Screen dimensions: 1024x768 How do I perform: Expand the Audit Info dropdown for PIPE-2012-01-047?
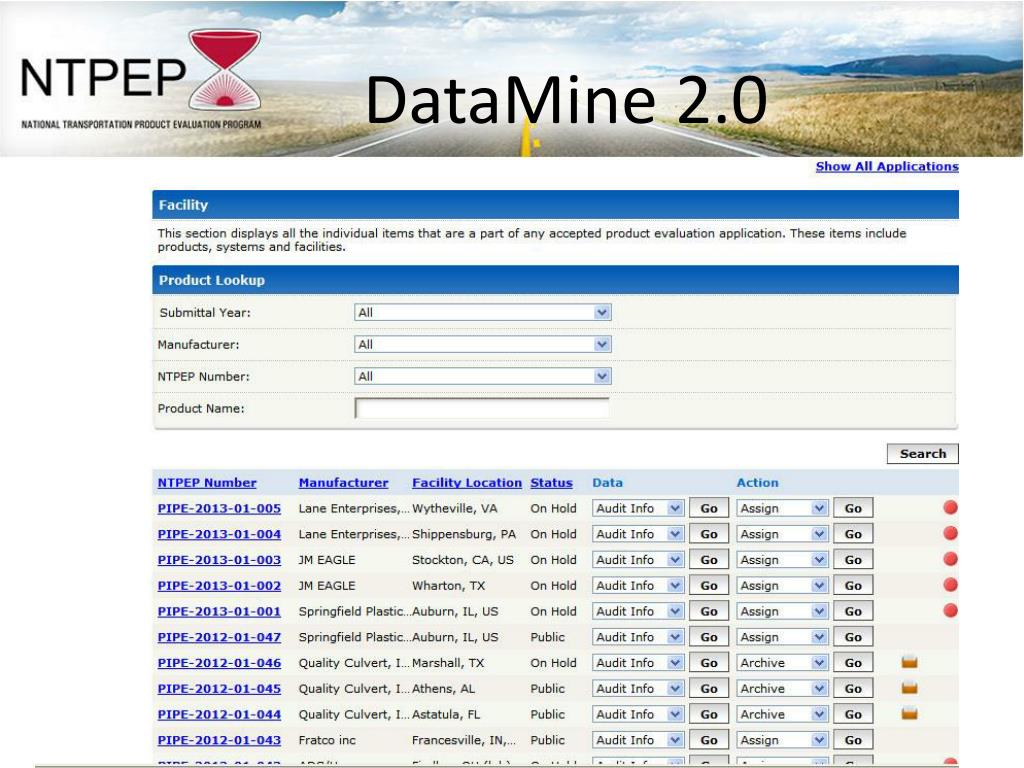(637, 637)
